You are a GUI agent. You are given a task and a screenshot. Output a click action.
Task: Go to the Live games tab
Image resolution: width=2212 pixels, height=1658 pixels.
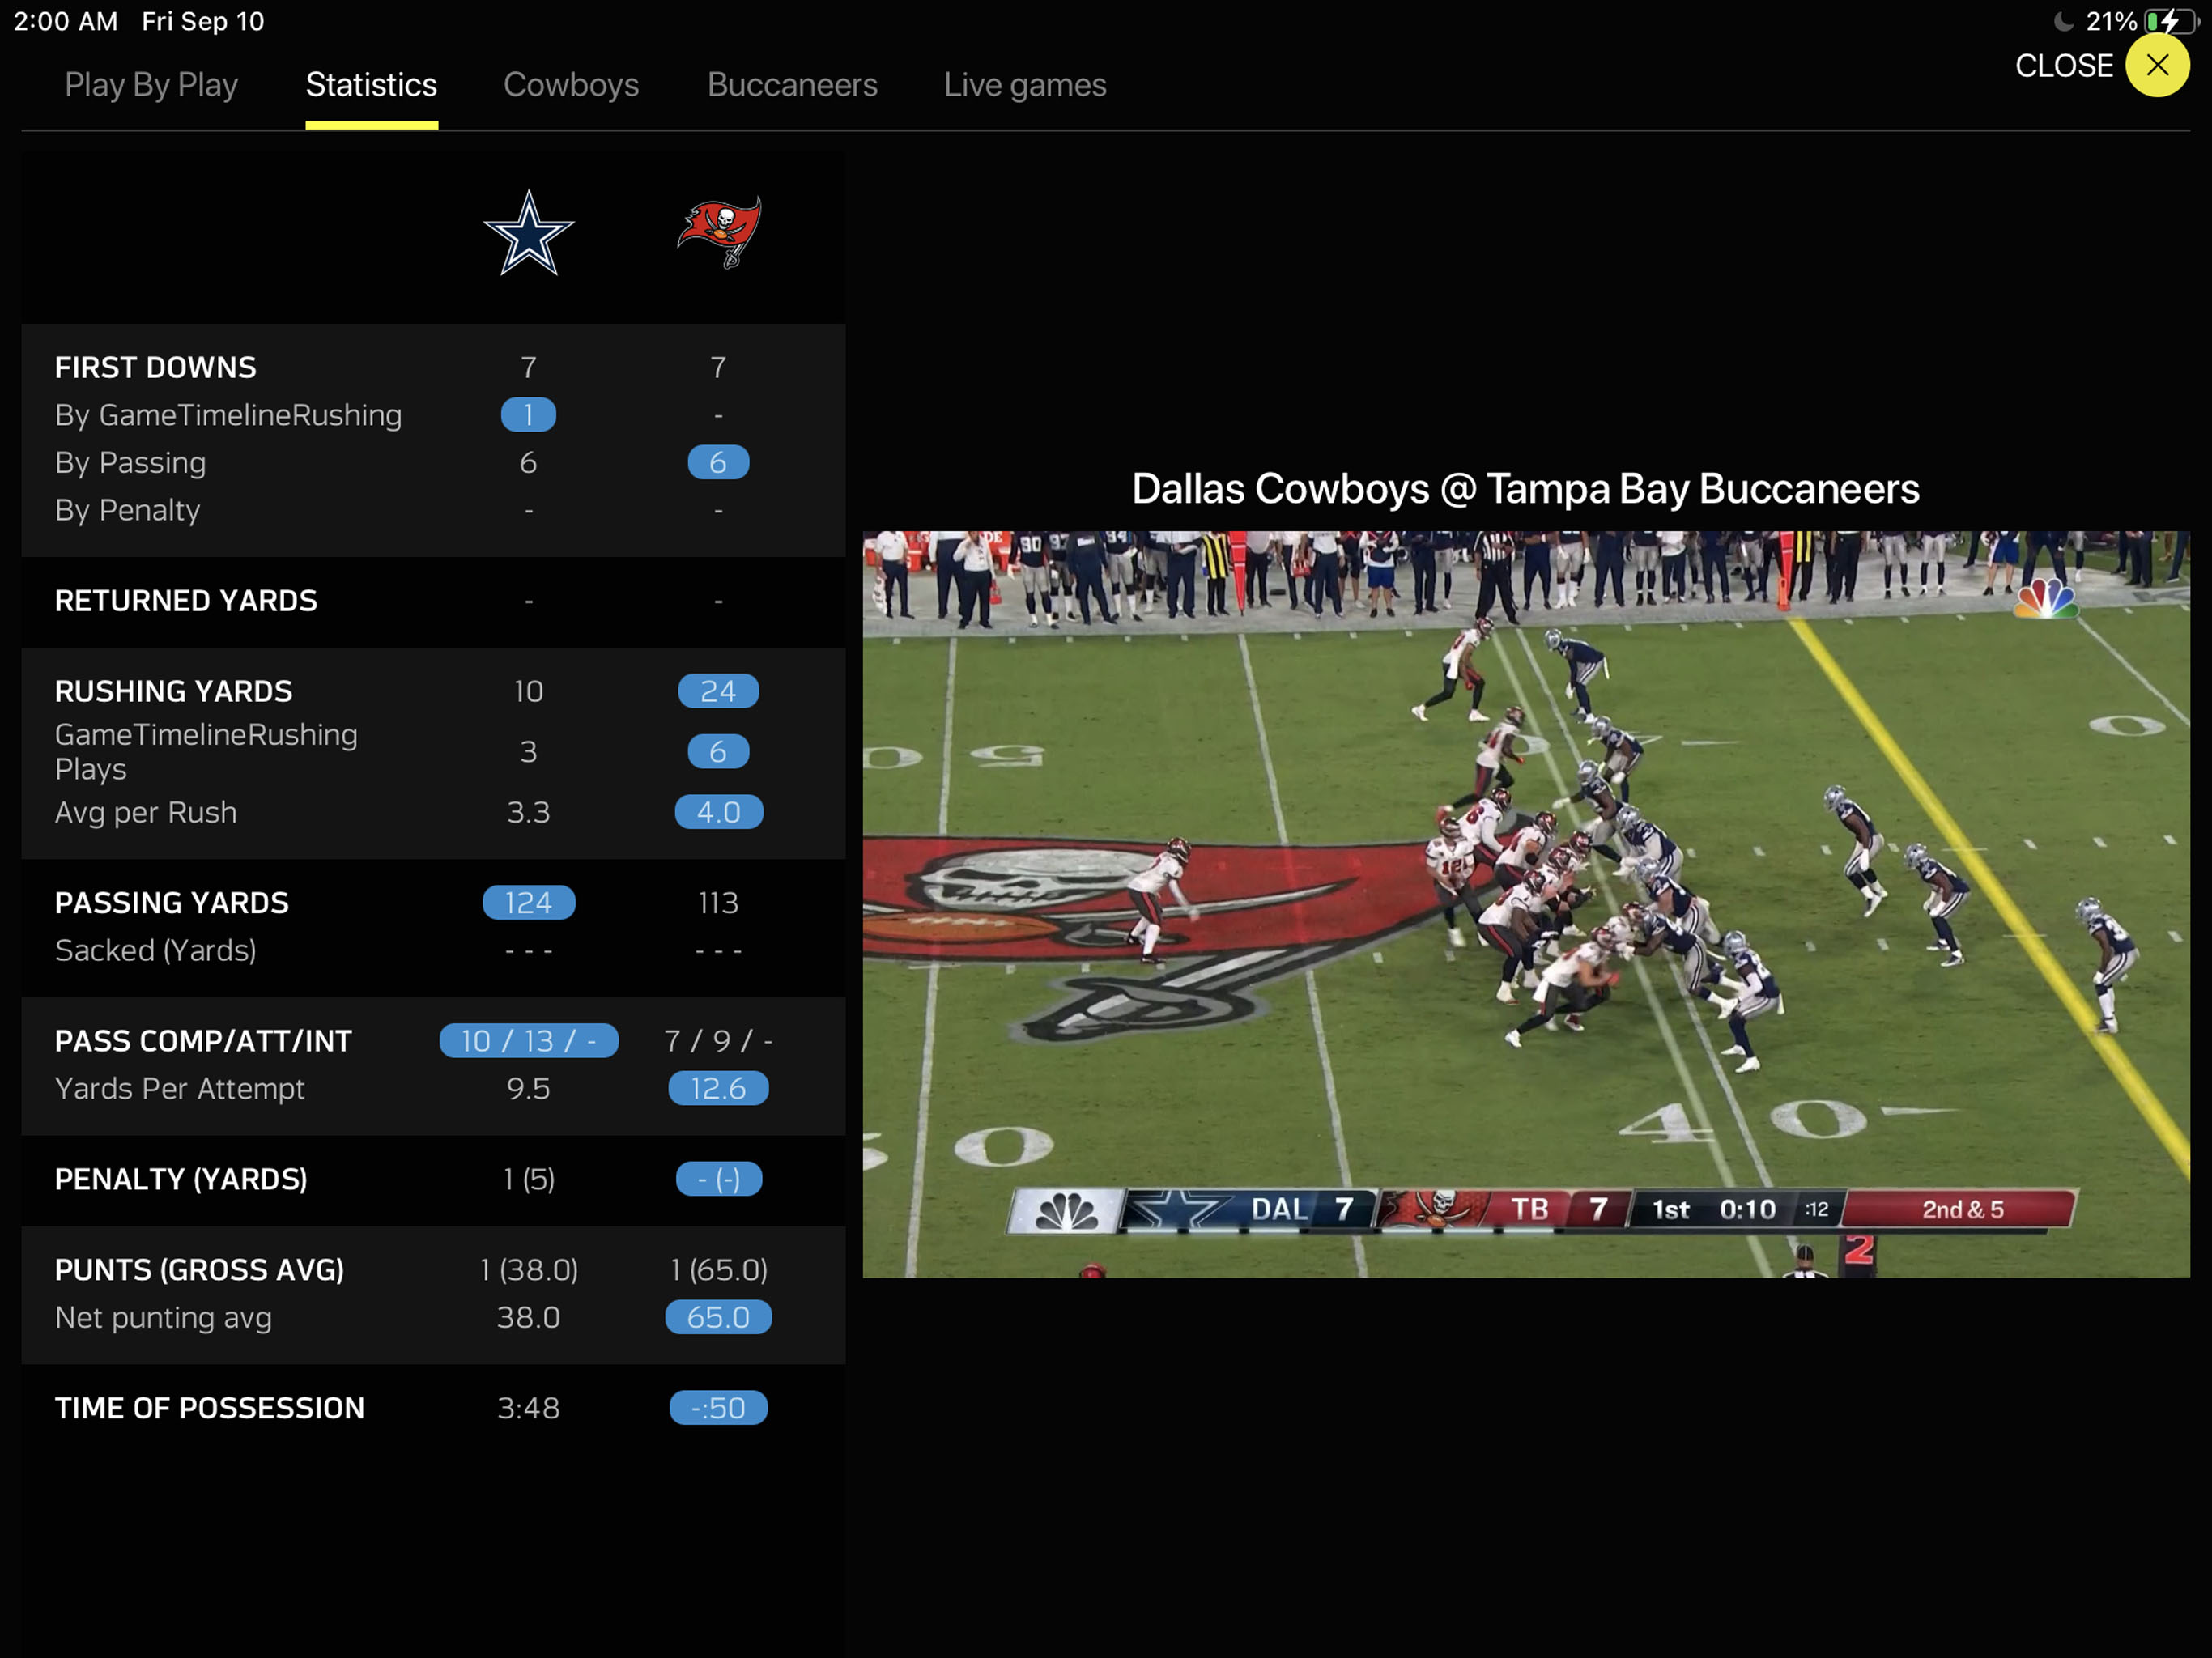pos(1025,85)
